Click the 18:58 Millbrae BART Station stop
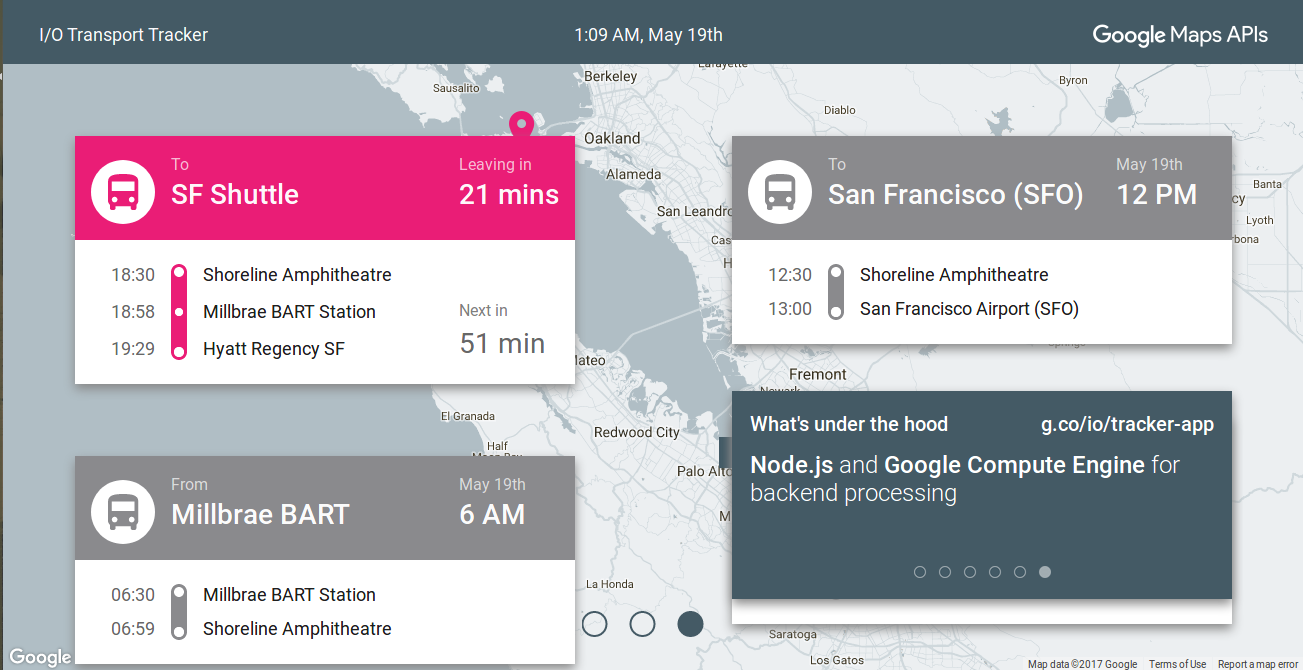This screenshot has height=670, width=1303. click(x=243, y=312)
